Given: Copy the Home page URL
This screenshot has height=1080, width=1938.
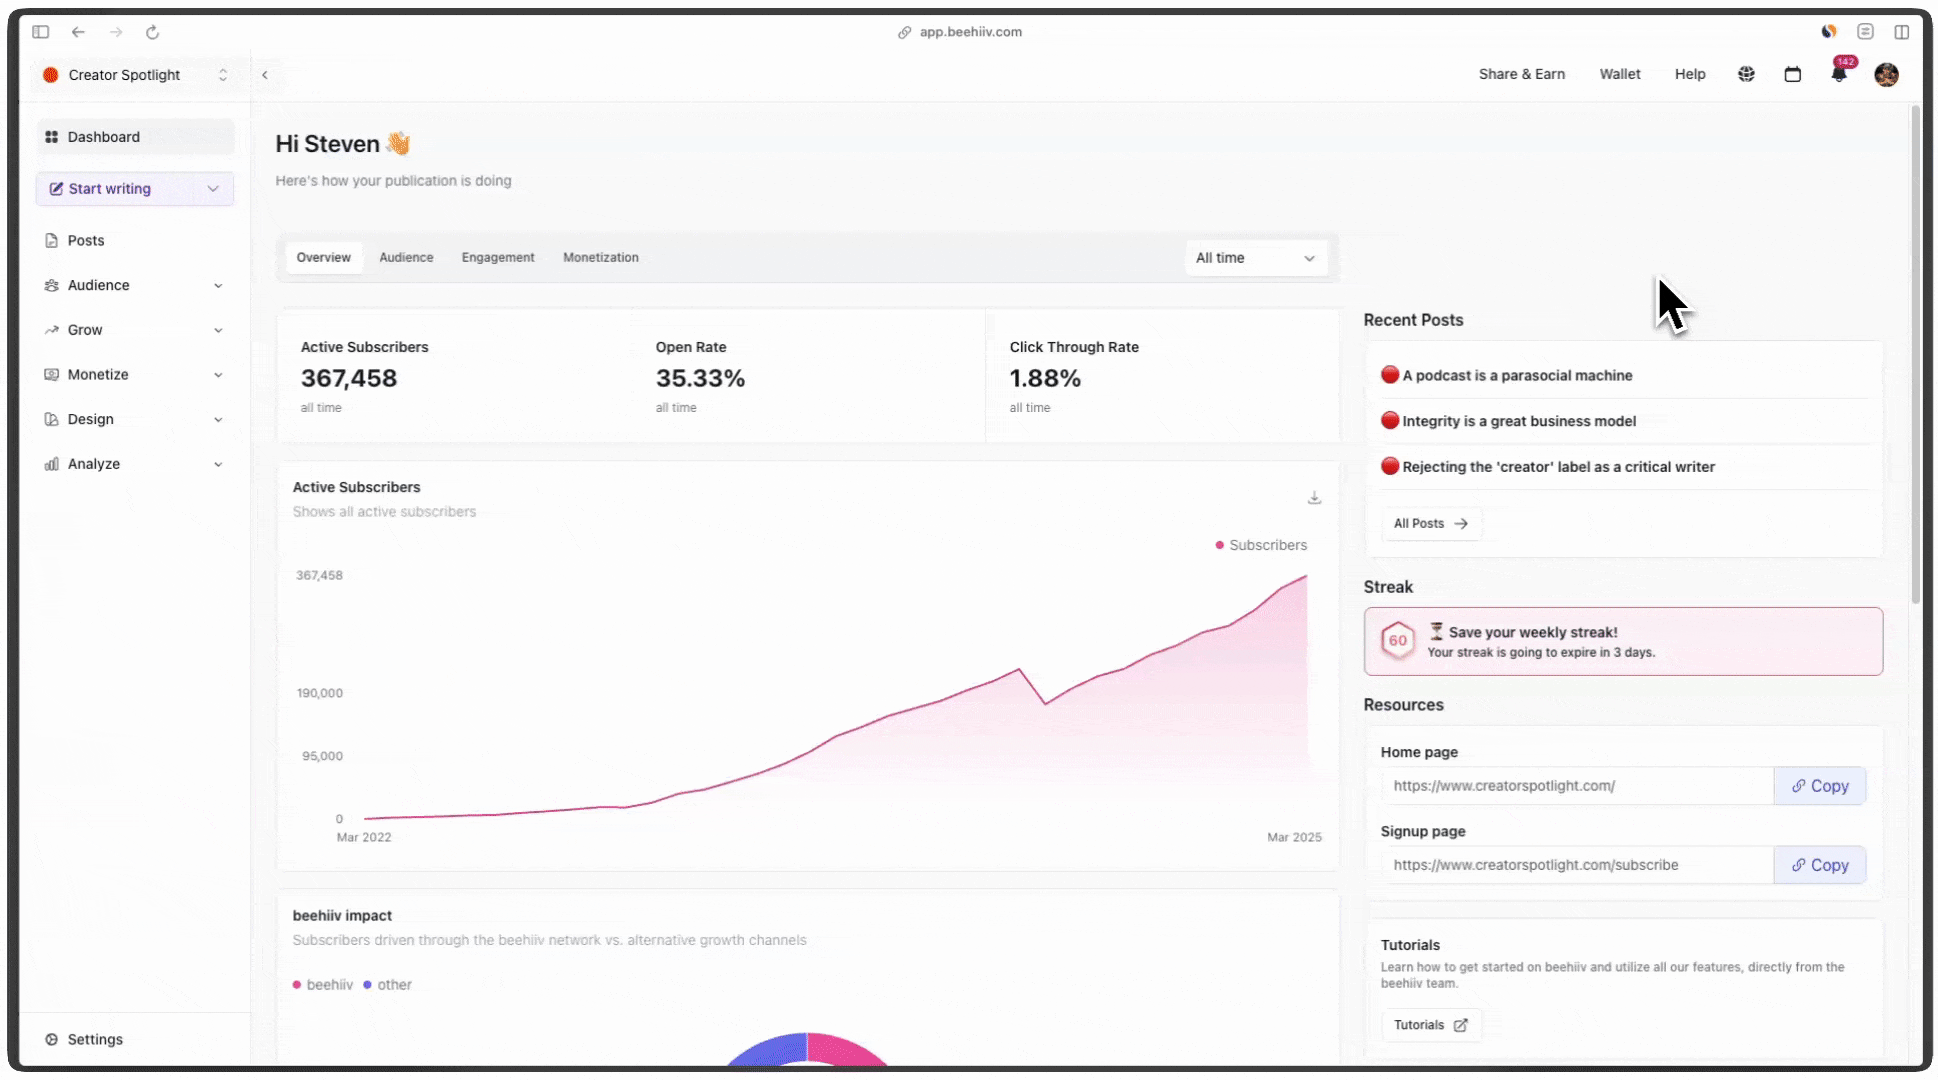Looking at the screenshot, I should (x=1819, y=786).
